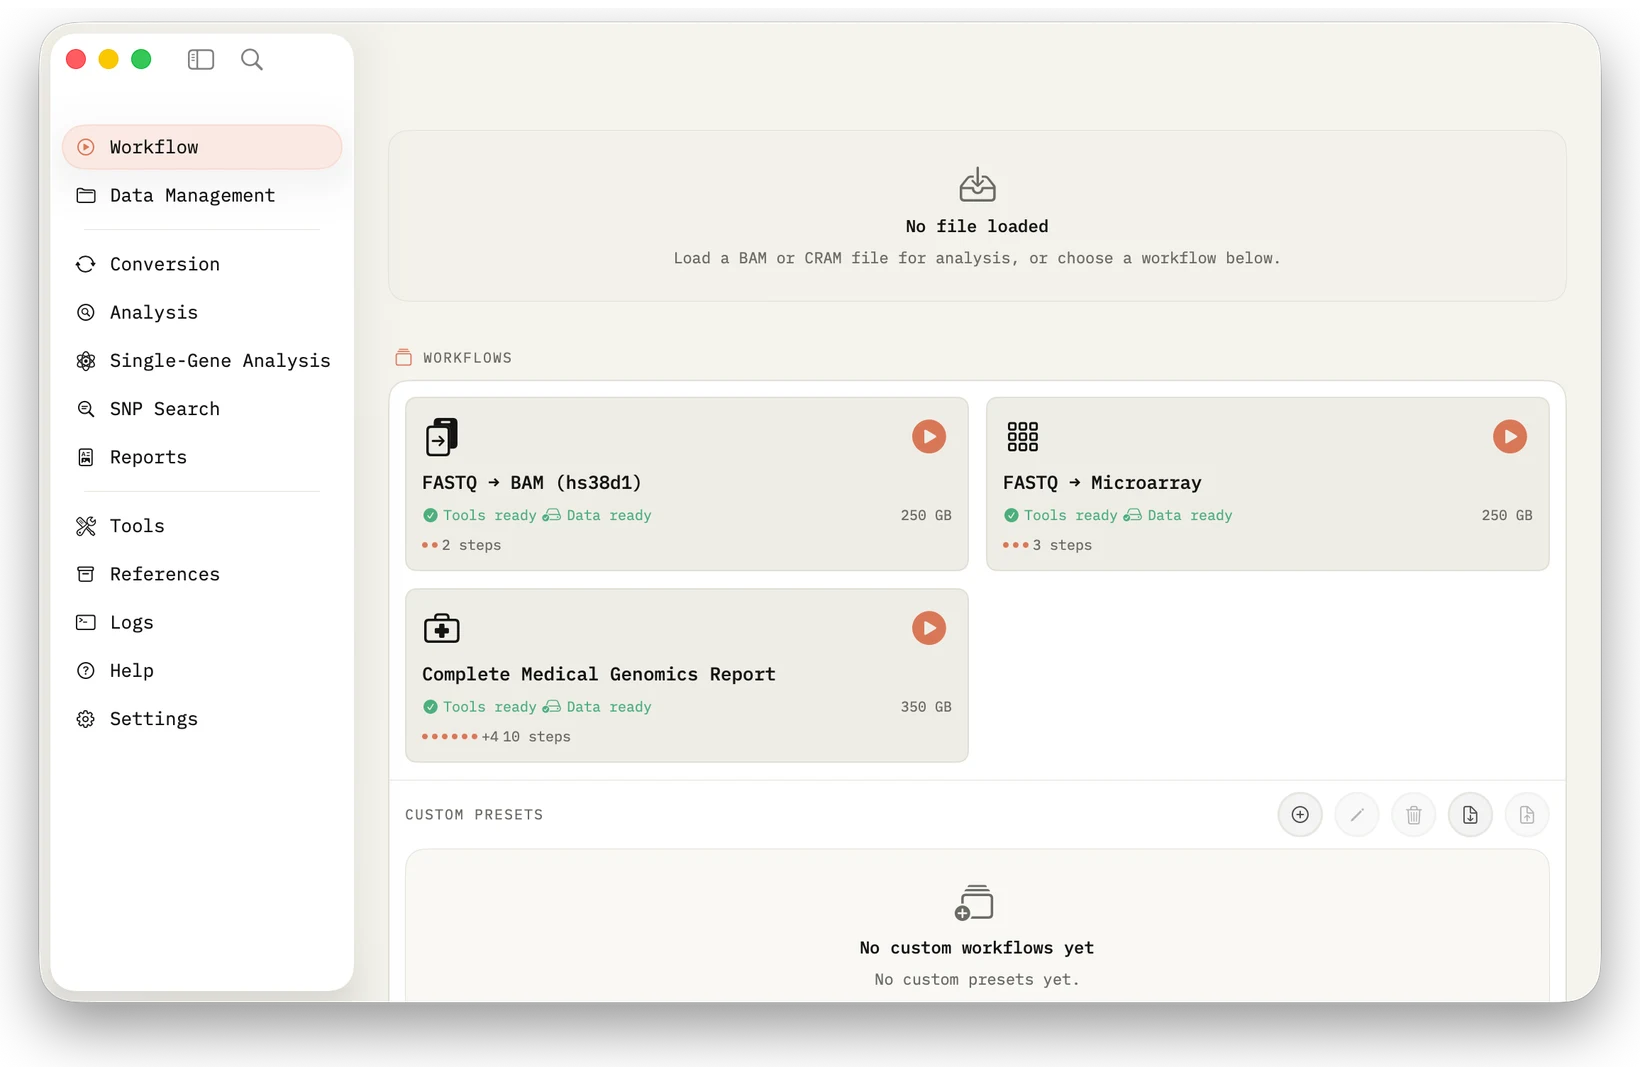The width and height of the screenshot is (1640, 1075).
Task: Click 'Tools ready' text on FASTQ → Microarray card
Action: [x=1071, y=516]
